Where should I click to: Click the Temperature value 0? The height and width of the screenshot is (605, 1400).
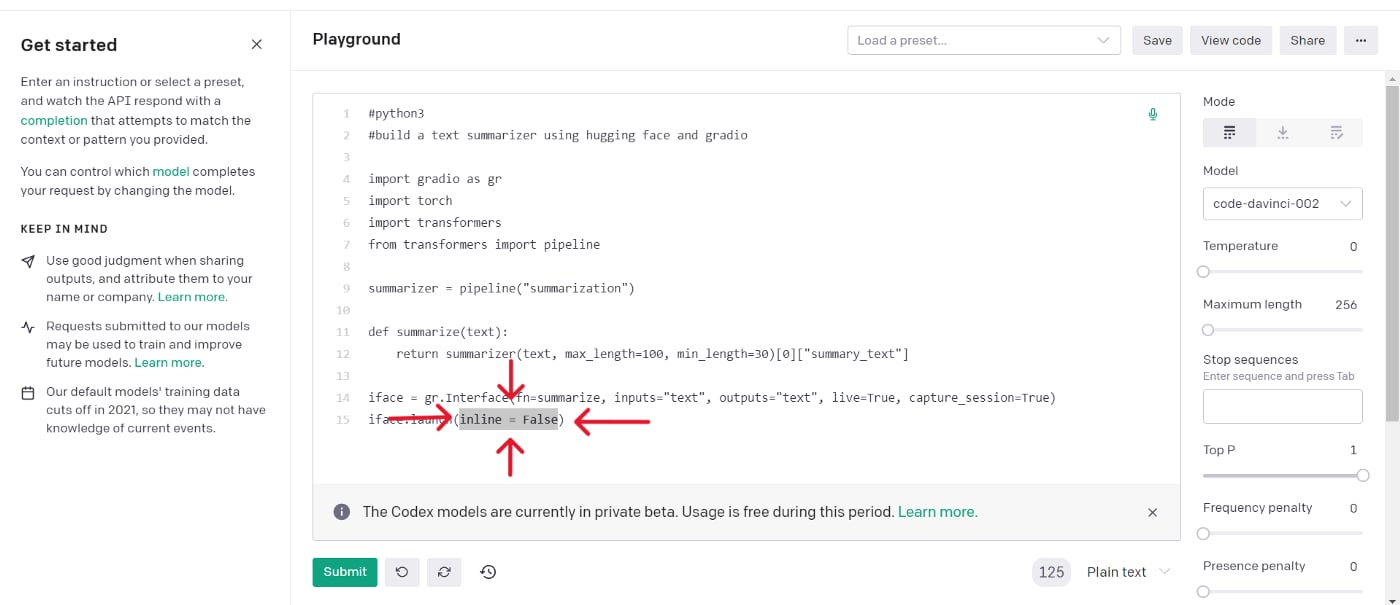click(x=1353, y=246)
